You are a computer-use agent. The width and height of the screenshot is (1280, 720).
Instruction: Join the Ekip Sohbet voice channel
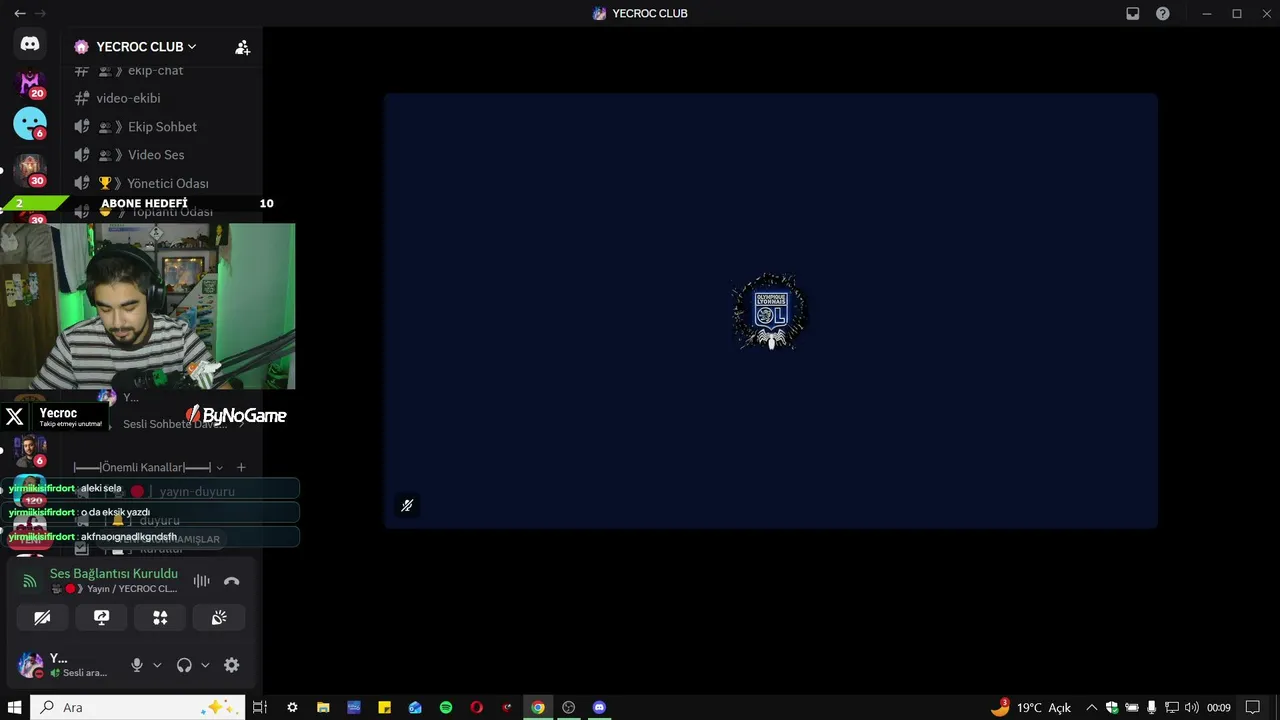click(161, 126)
